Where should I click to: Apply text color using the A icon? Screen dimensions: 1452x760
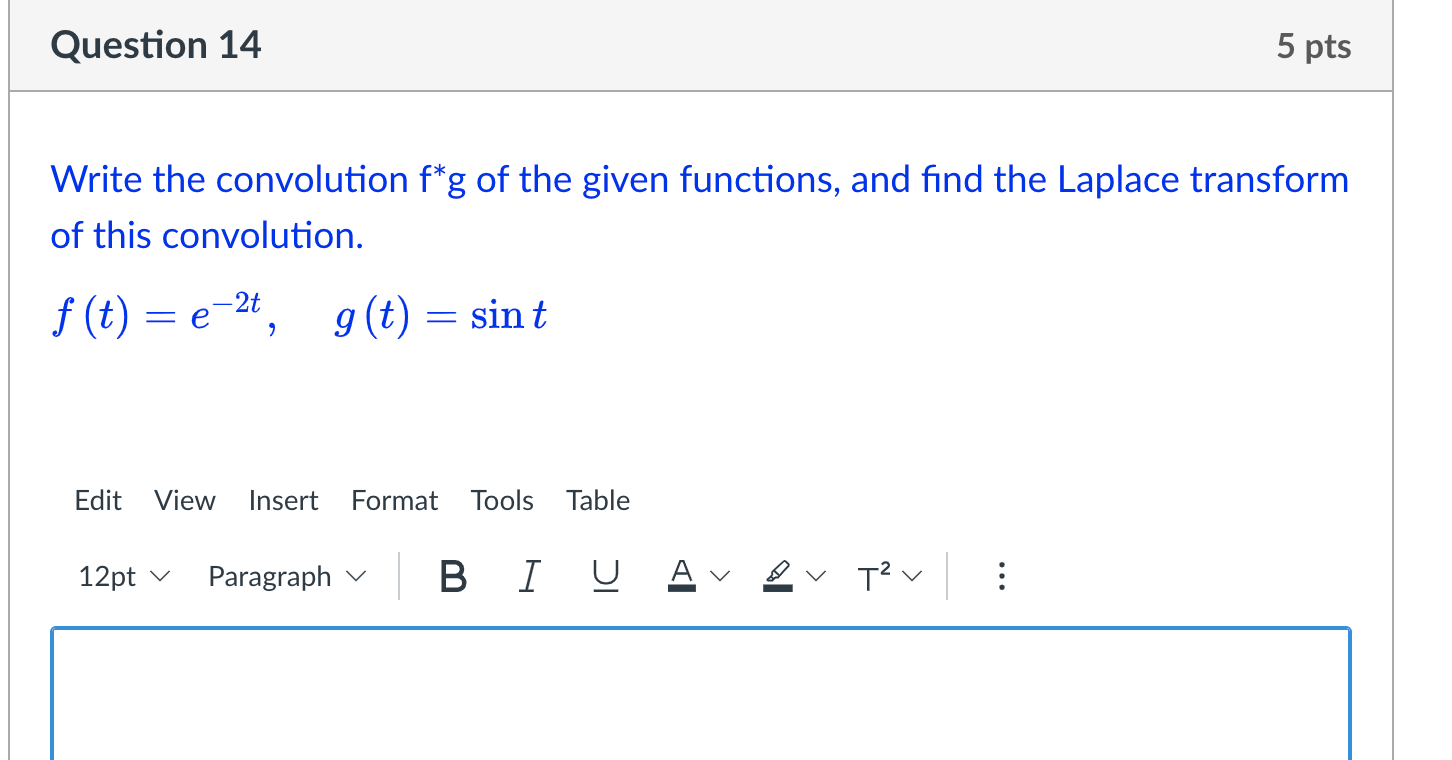click(681, 574)
